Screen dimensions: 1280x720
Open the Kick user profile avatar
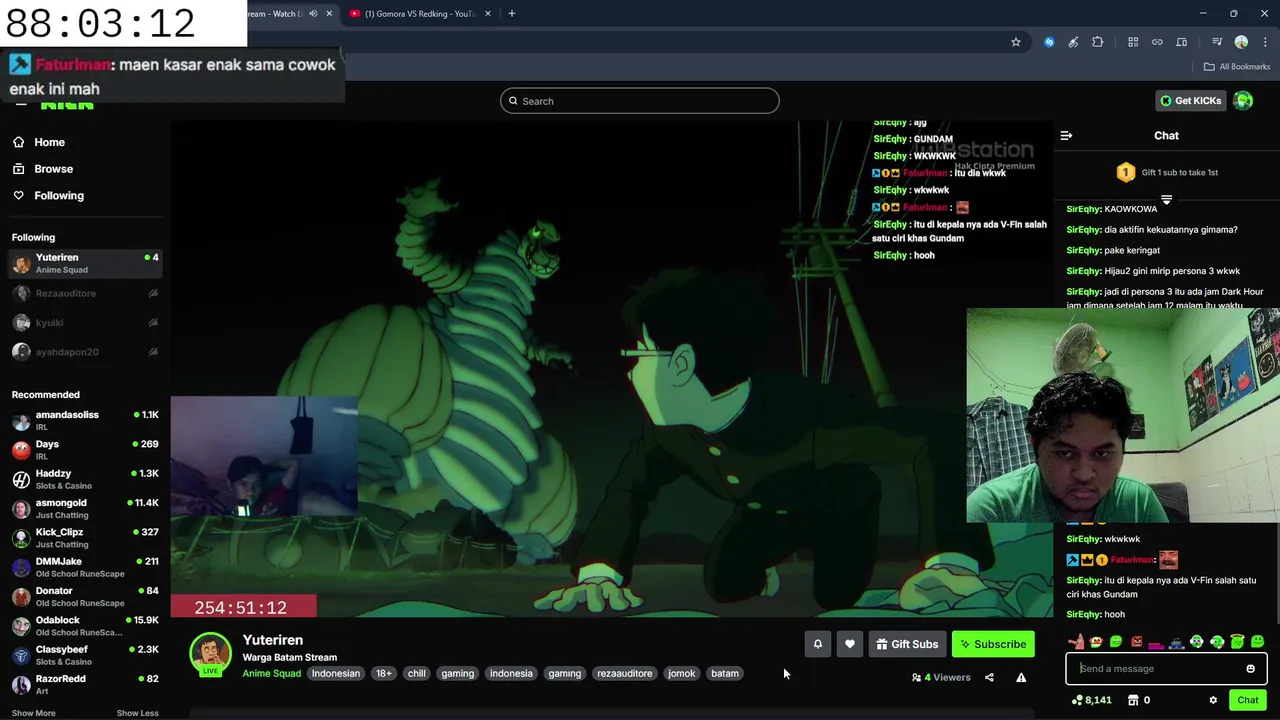(1243, 100)
